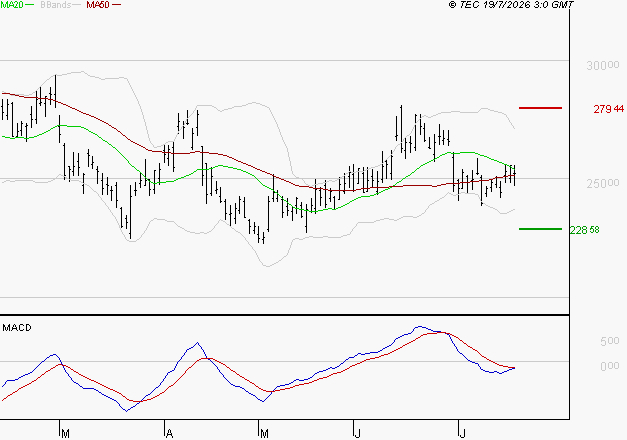627x440 pixels.
Task: Click the MA20 legend label
Action: tap(12, 4)
